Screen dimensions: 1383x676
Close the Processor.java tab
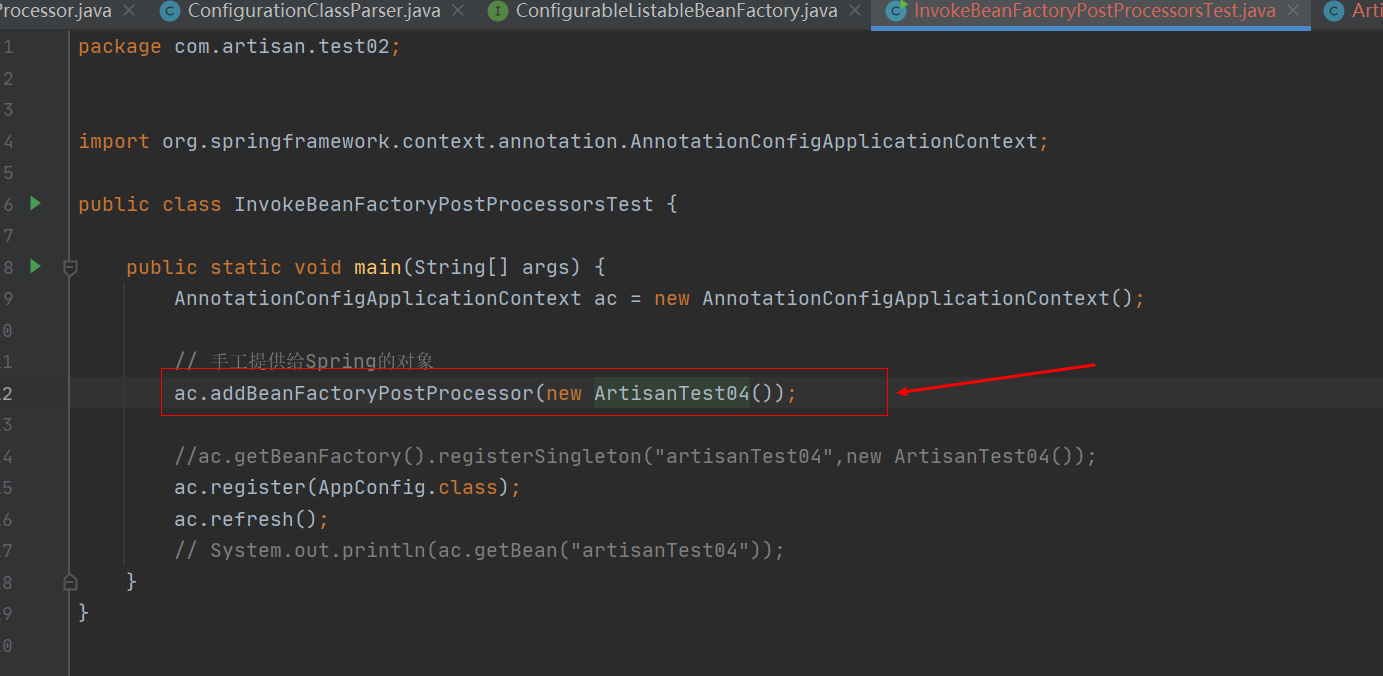tap(129, 11)
